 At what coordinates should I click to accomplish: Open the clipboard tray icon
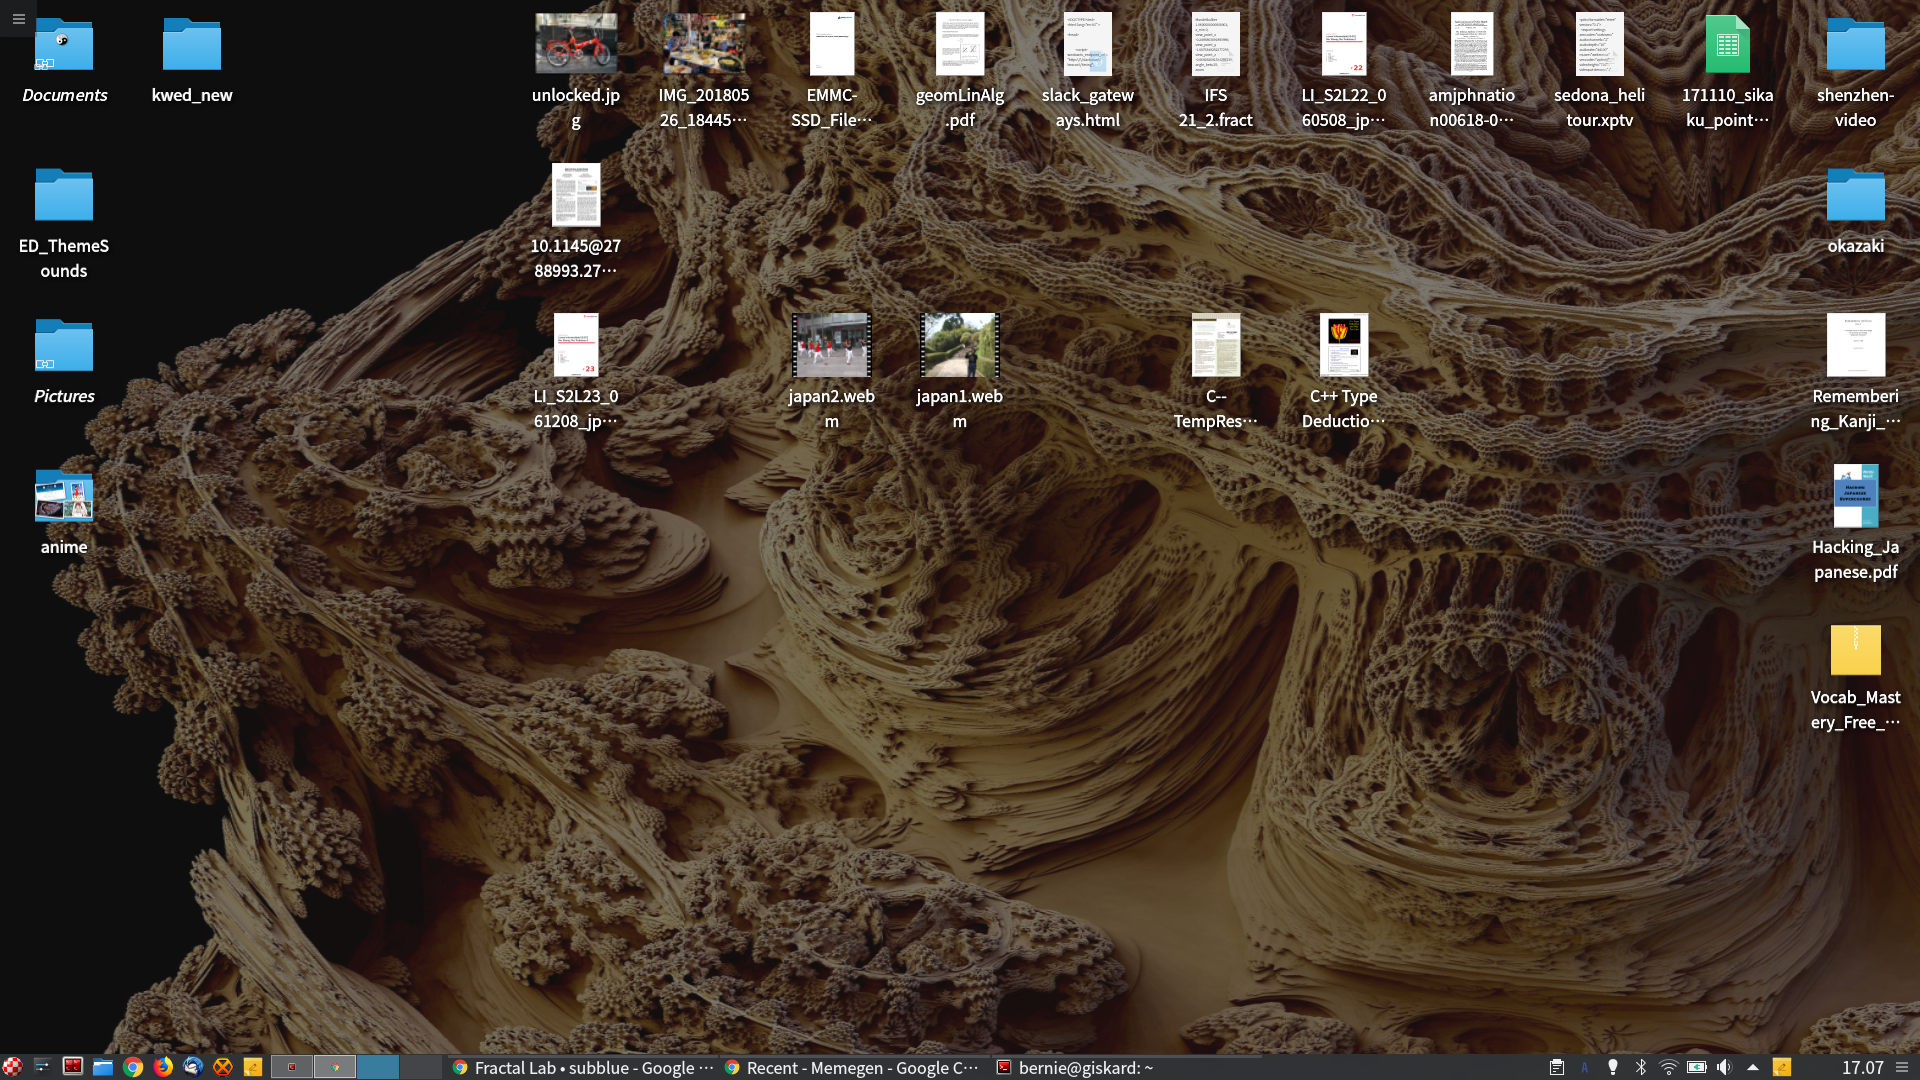coord(1557,1067)
